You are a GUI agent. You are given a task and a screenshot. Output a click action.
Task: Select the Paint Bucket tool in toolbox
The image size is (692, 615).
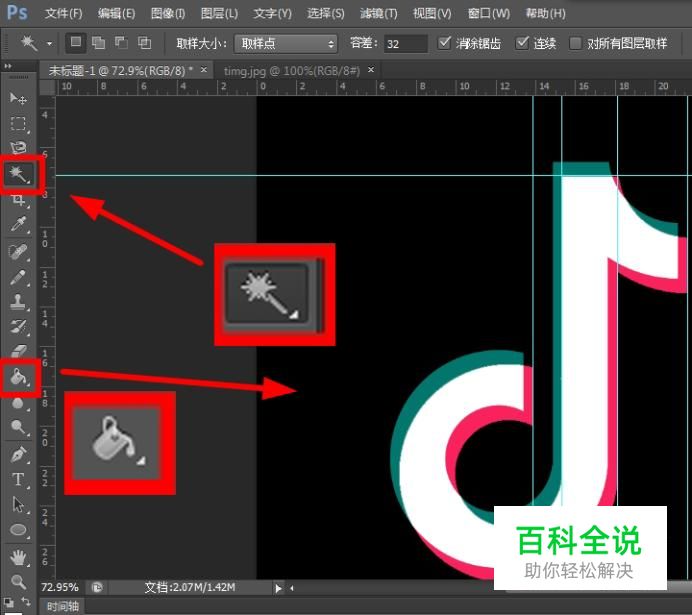point(18,377)
